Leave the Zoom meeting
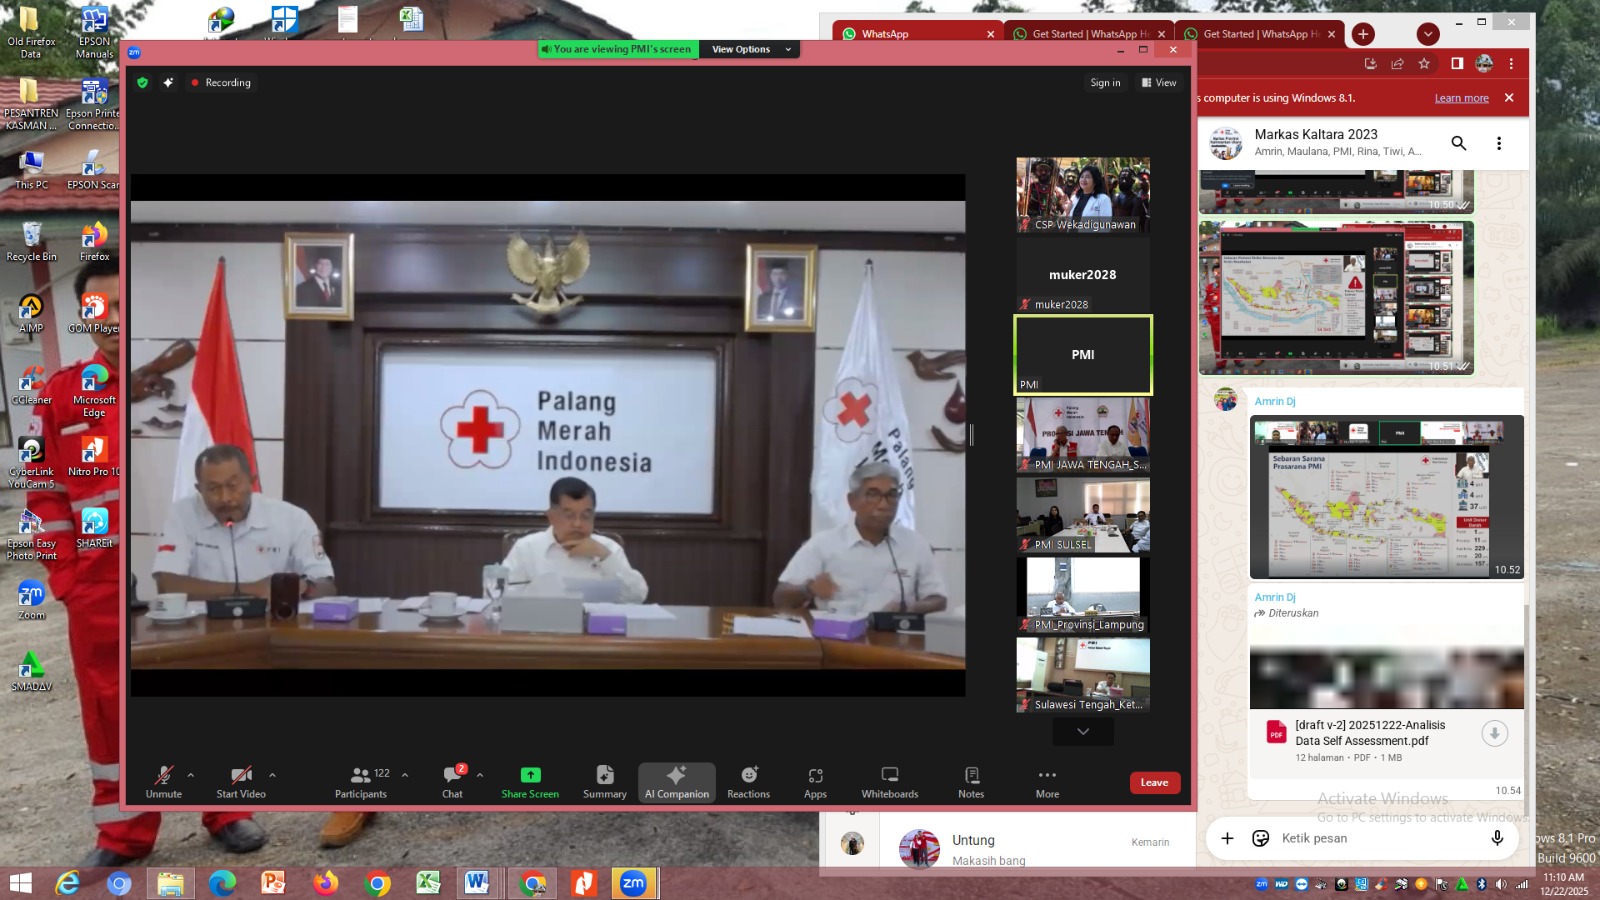The image size is (1600, 900). click(x=1154, y=782)
